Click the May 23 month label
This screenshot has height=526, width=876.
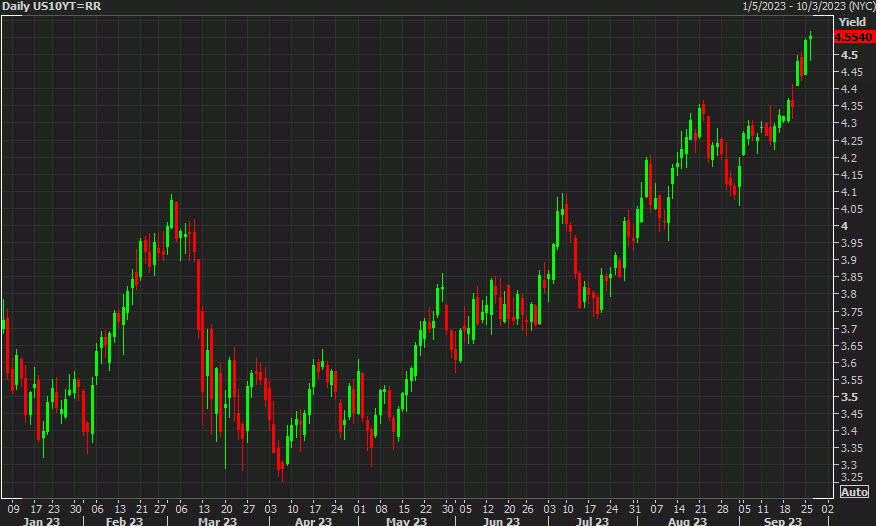click(407, 521)
